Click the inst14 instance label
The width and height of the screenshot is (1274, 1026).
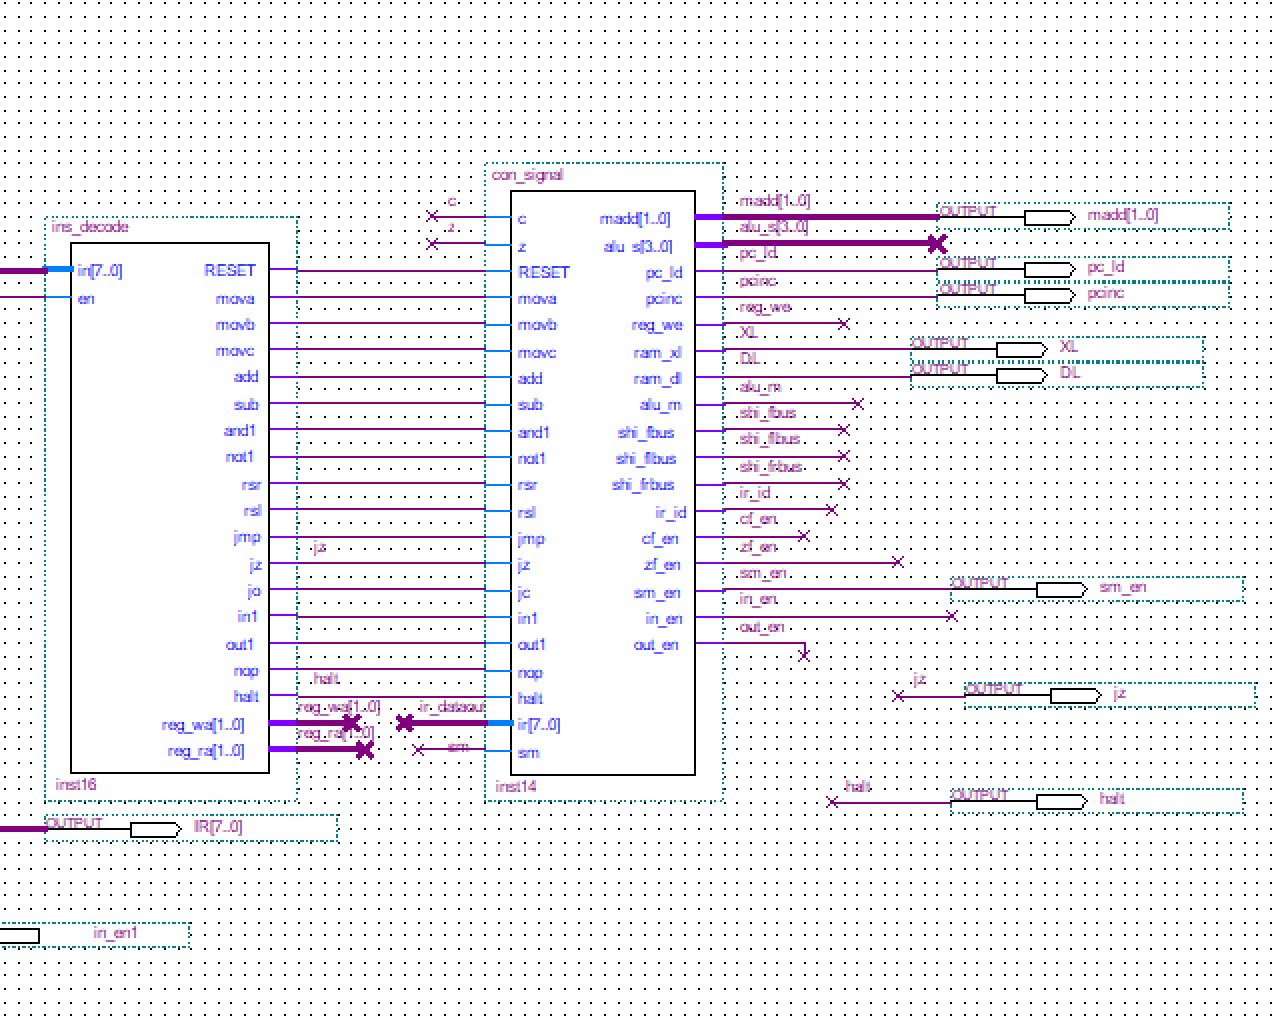516,787
